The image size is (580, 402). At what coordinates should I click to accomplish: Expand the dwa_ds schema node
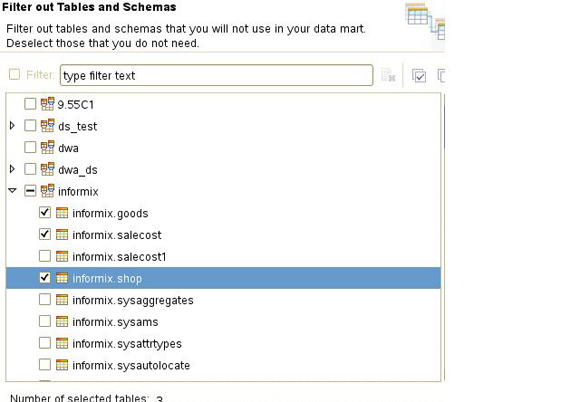(x=12, y=169)
